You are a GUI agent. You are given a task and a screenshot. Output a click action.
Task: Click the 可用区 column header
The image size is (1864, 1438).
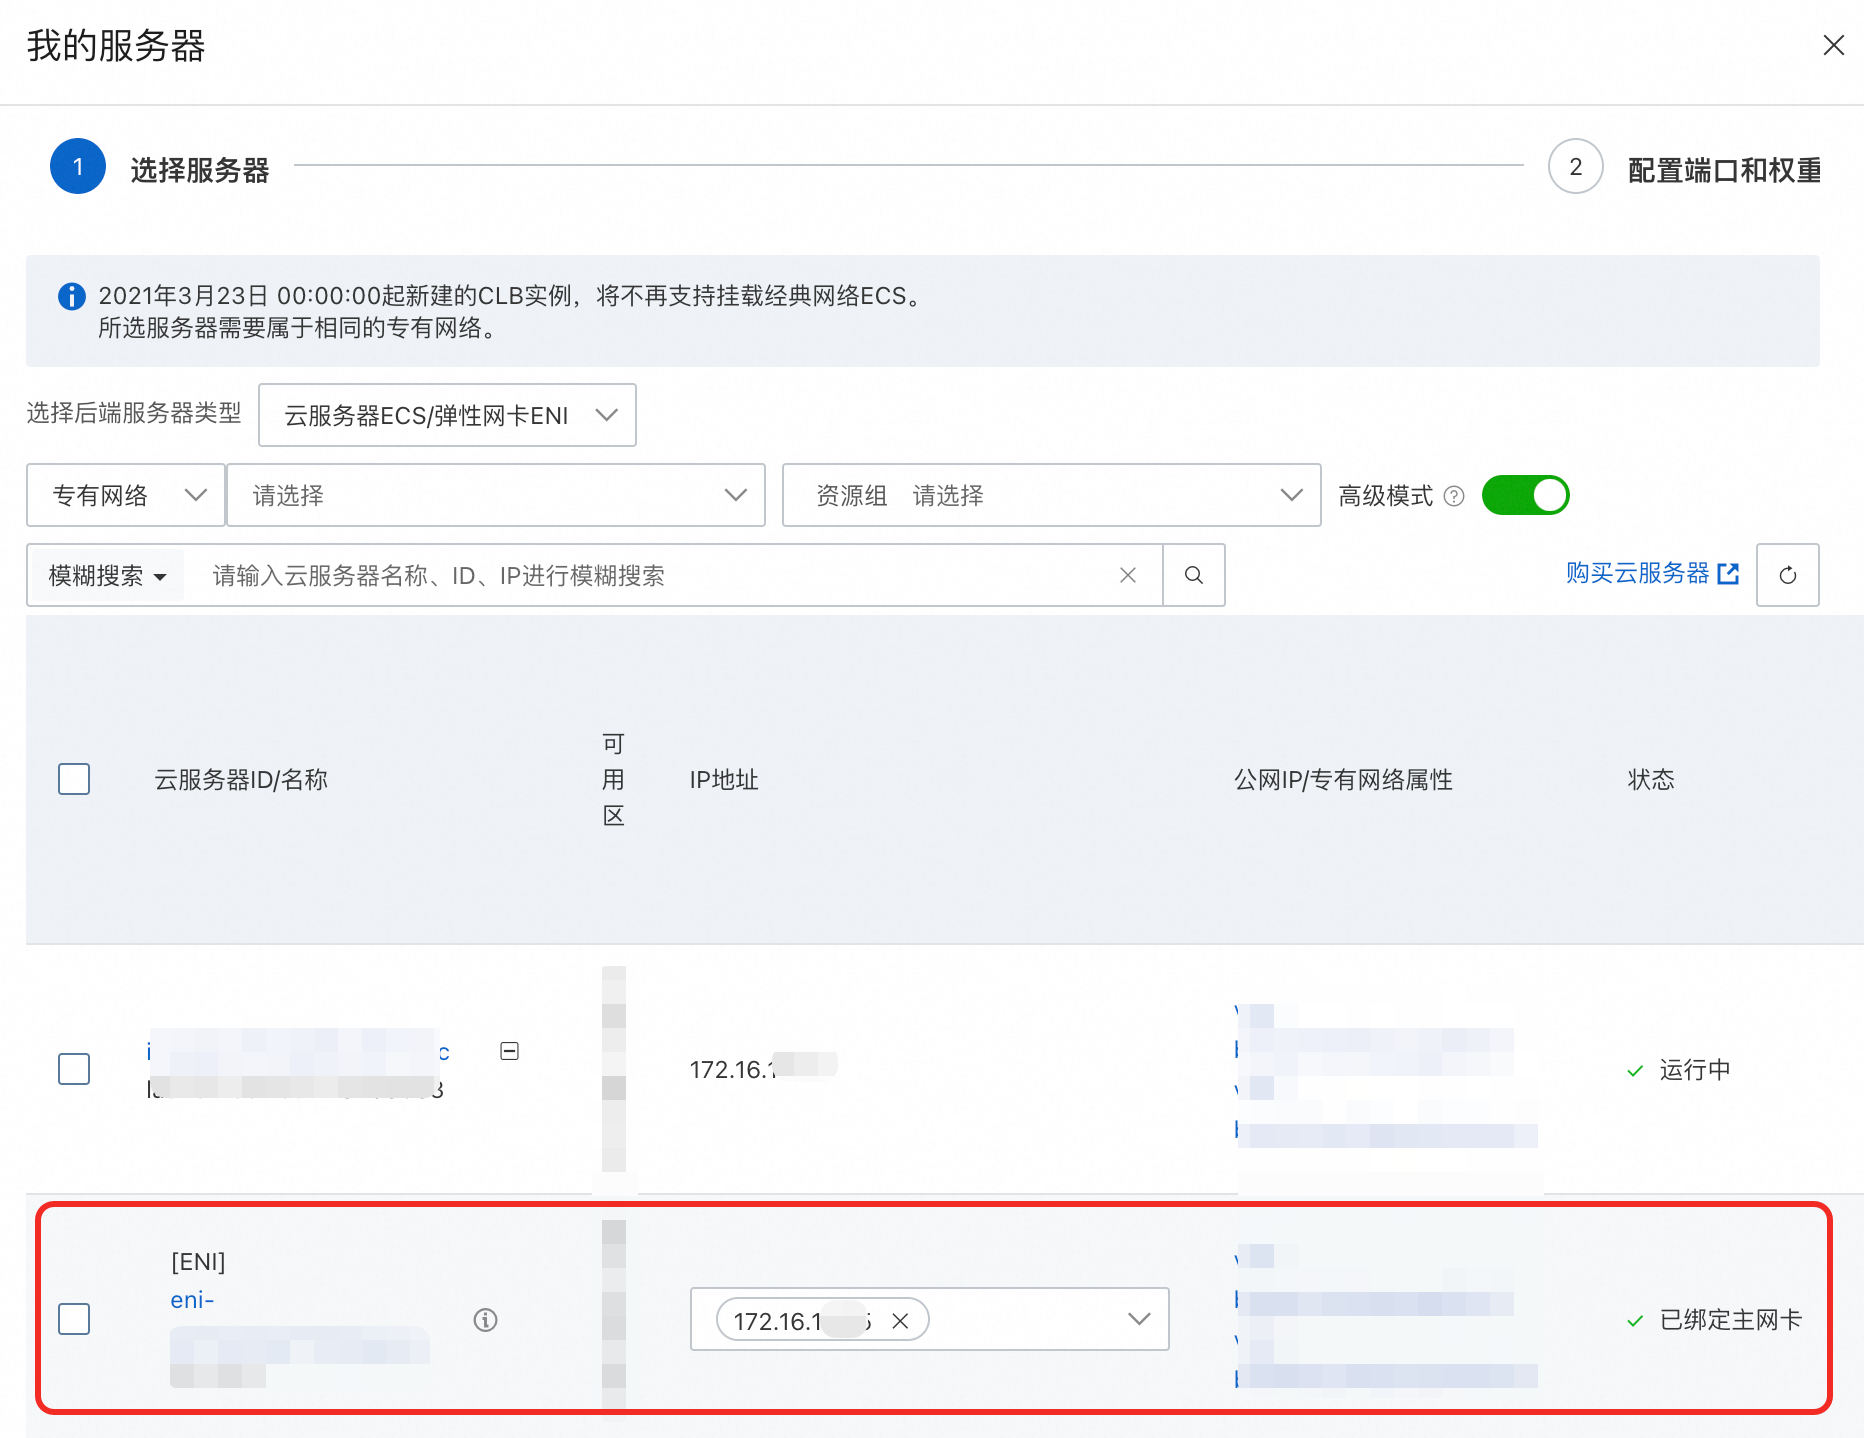tap(614, 779)
